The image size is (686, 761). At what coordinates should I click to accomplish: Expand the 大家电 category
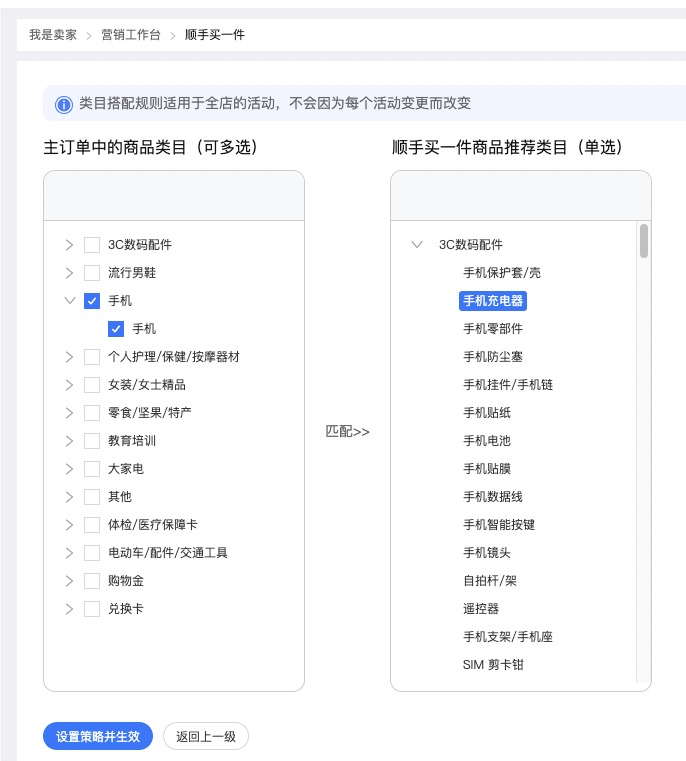69,469
